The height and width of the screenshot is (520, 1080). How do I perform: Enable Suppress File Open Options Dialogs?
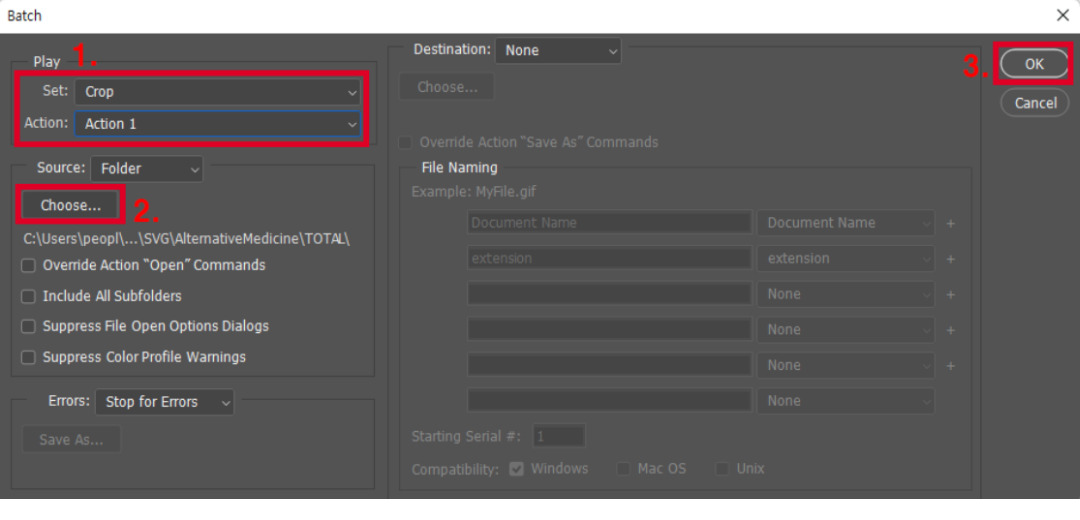point(28,327)
